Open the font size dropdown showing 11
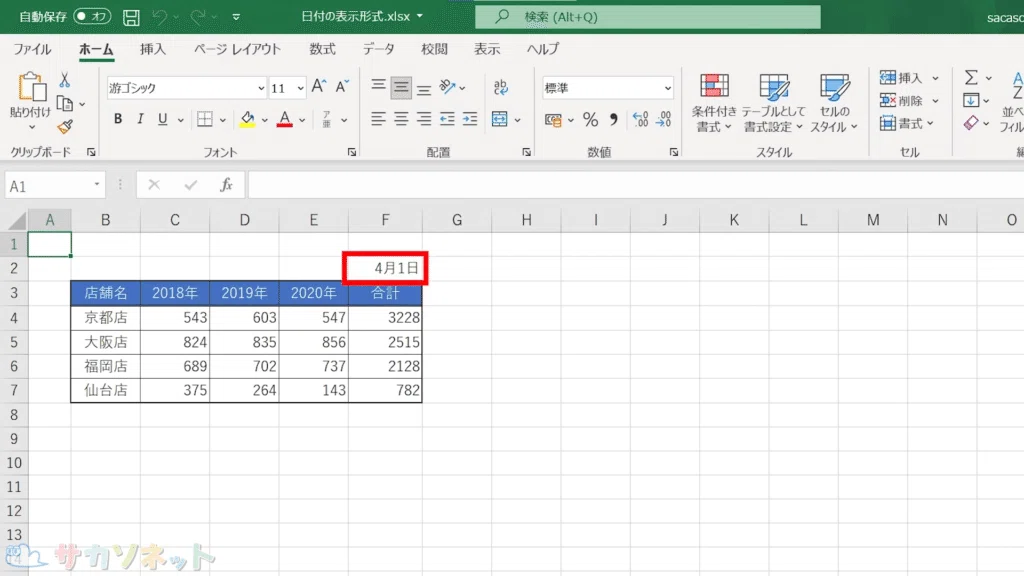This screenshot has height=576, width=1024. click(300, 88)
